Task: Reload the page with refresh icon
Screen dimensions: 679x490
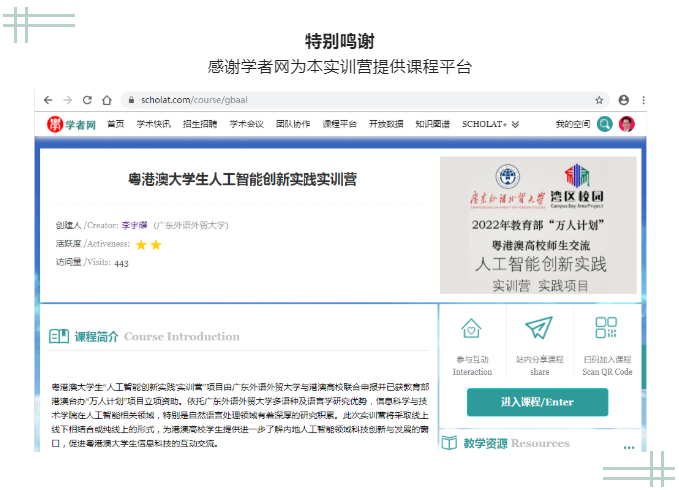Action: coord(87,100)
